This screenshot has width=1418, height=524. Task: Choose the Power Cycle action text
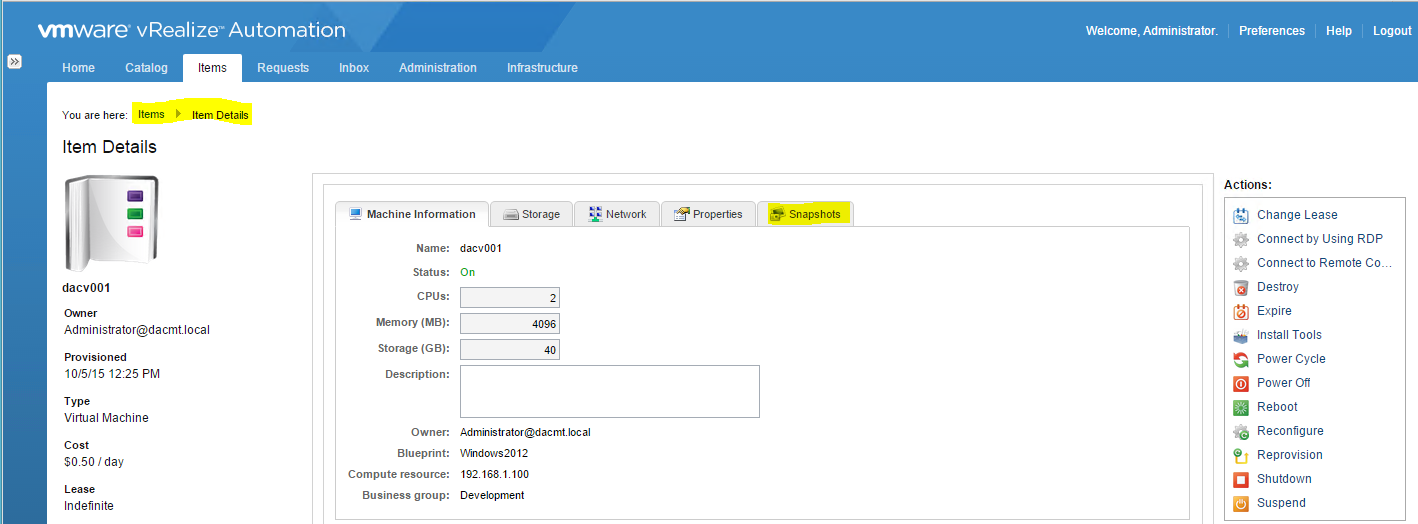(1291, 359)
